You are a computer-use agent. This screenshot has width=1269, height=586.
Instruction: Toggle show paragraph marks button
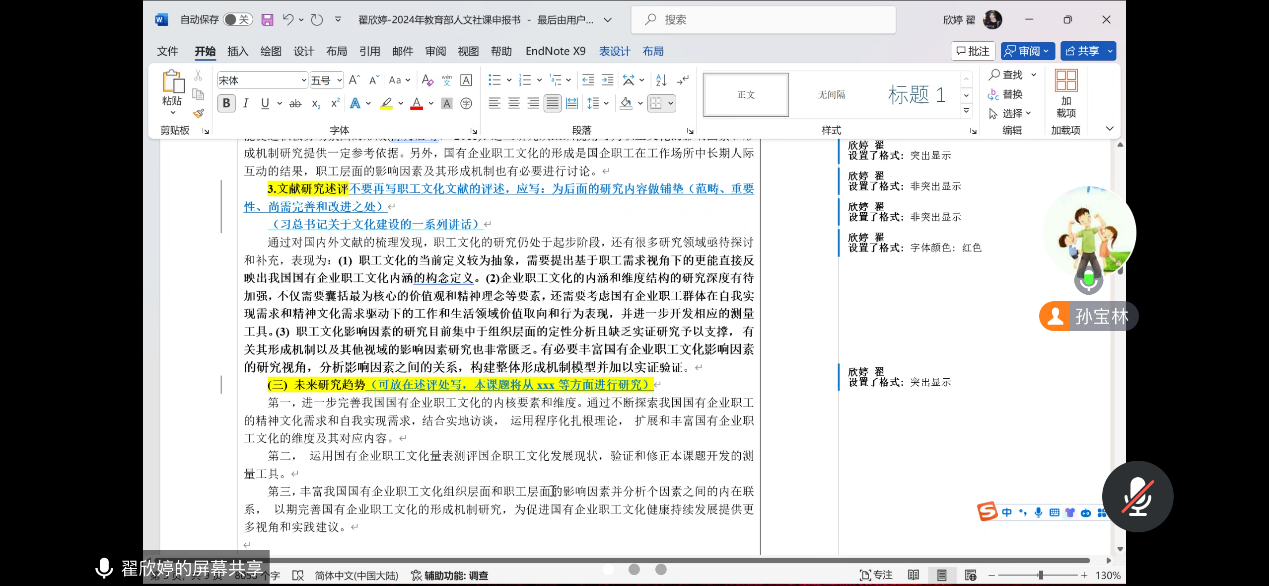click(683, 80)
